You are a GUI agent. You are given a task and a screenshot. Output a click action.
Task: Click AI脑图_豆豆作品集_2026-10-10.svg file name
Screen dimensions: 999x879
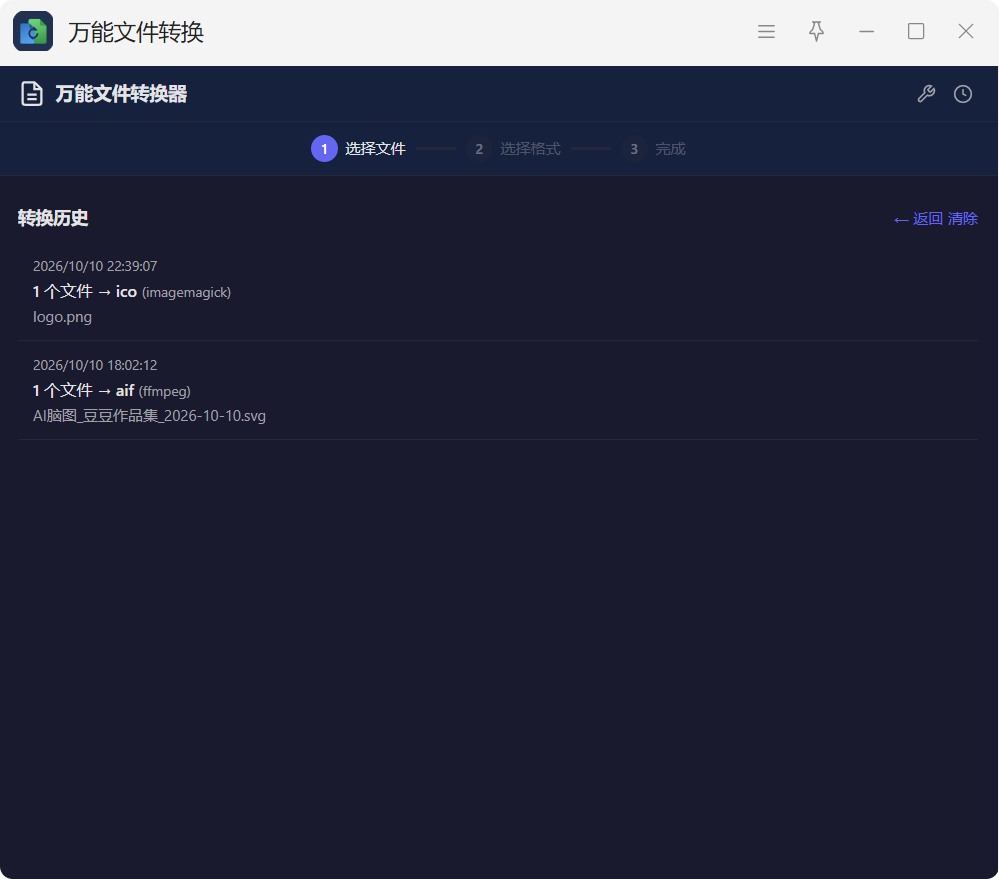tap(149, 416)
